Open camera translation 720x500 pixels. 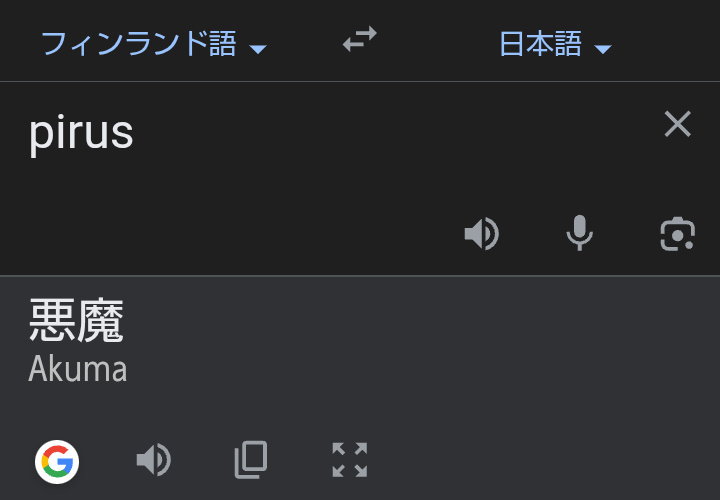click(677, 234)
